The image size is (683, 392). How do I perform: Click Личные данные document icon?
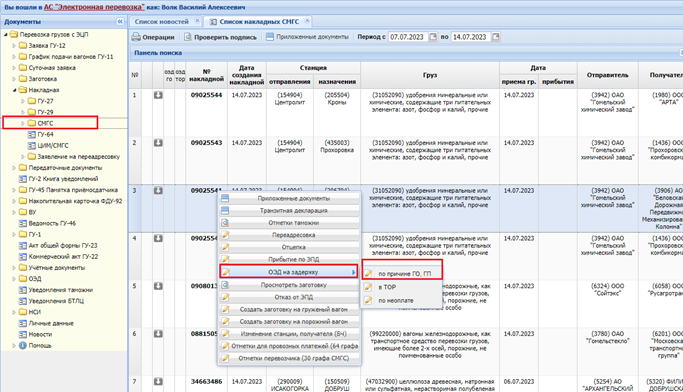coord(23,323)
